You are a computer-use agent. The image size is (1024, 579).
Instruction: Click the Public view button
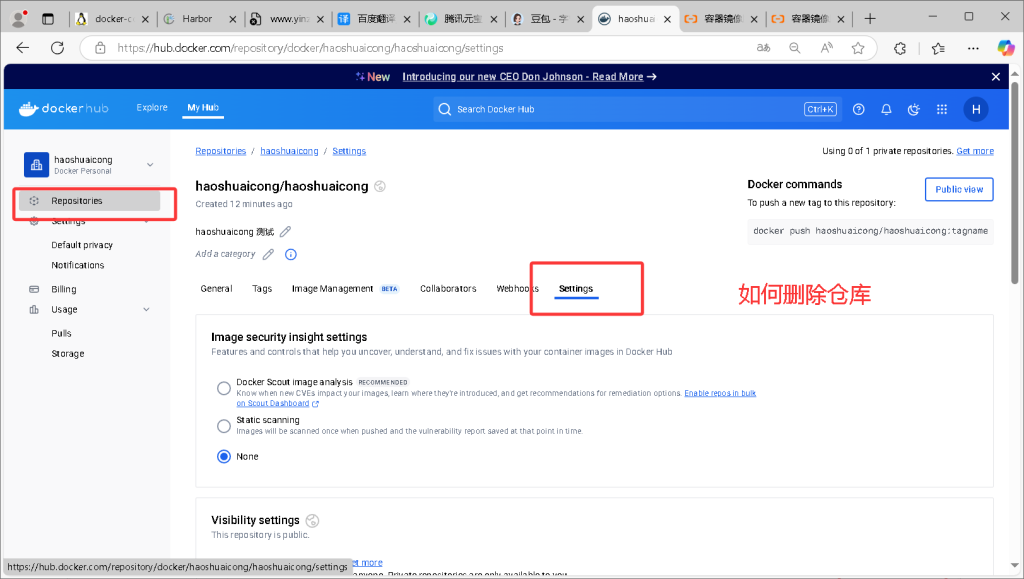(x=958, y=189)
